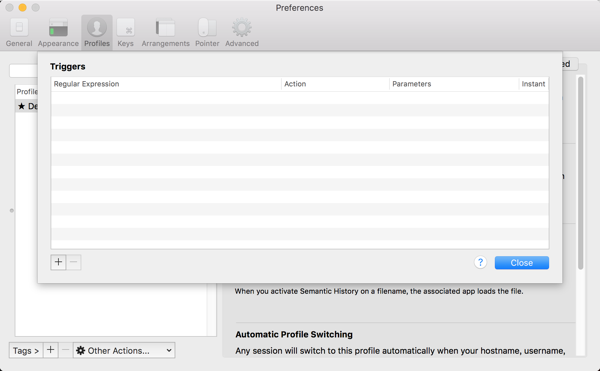Click the vertical scrollbar on the right panel
600x371 pixels.
(580, 173)
